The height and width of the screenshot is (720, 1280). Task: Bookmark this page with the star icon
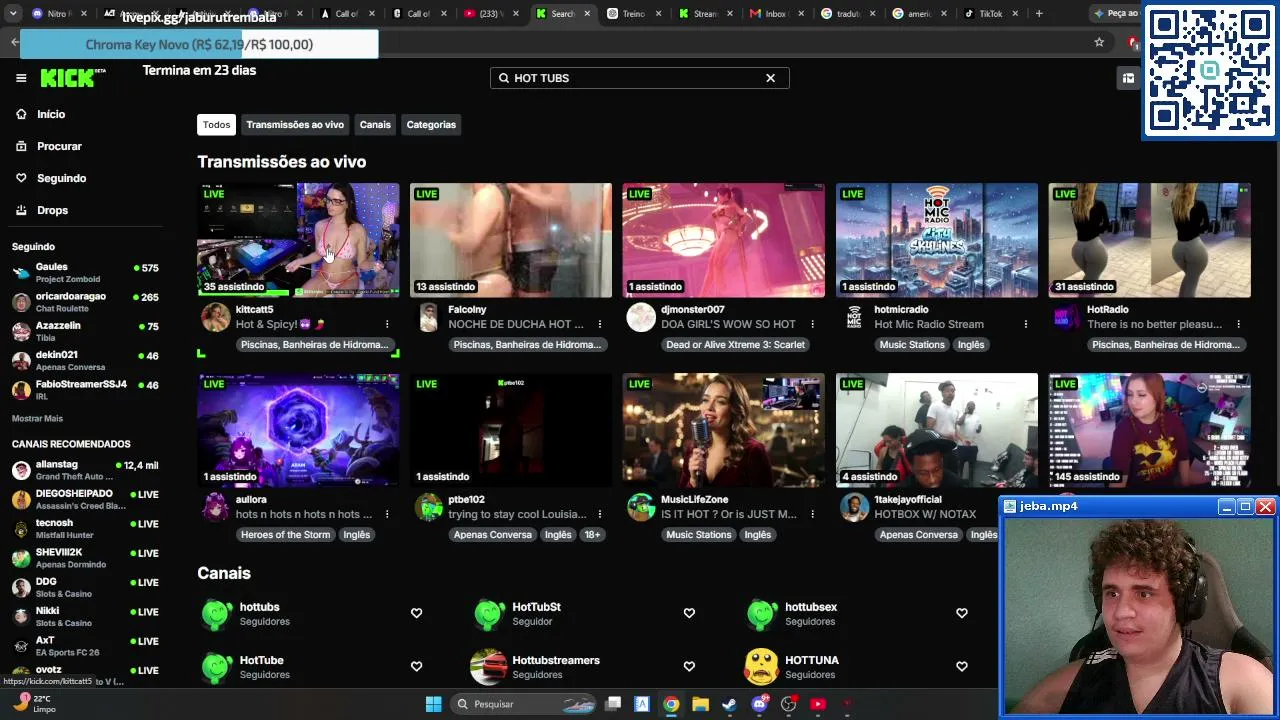[x=1099, y=42]
